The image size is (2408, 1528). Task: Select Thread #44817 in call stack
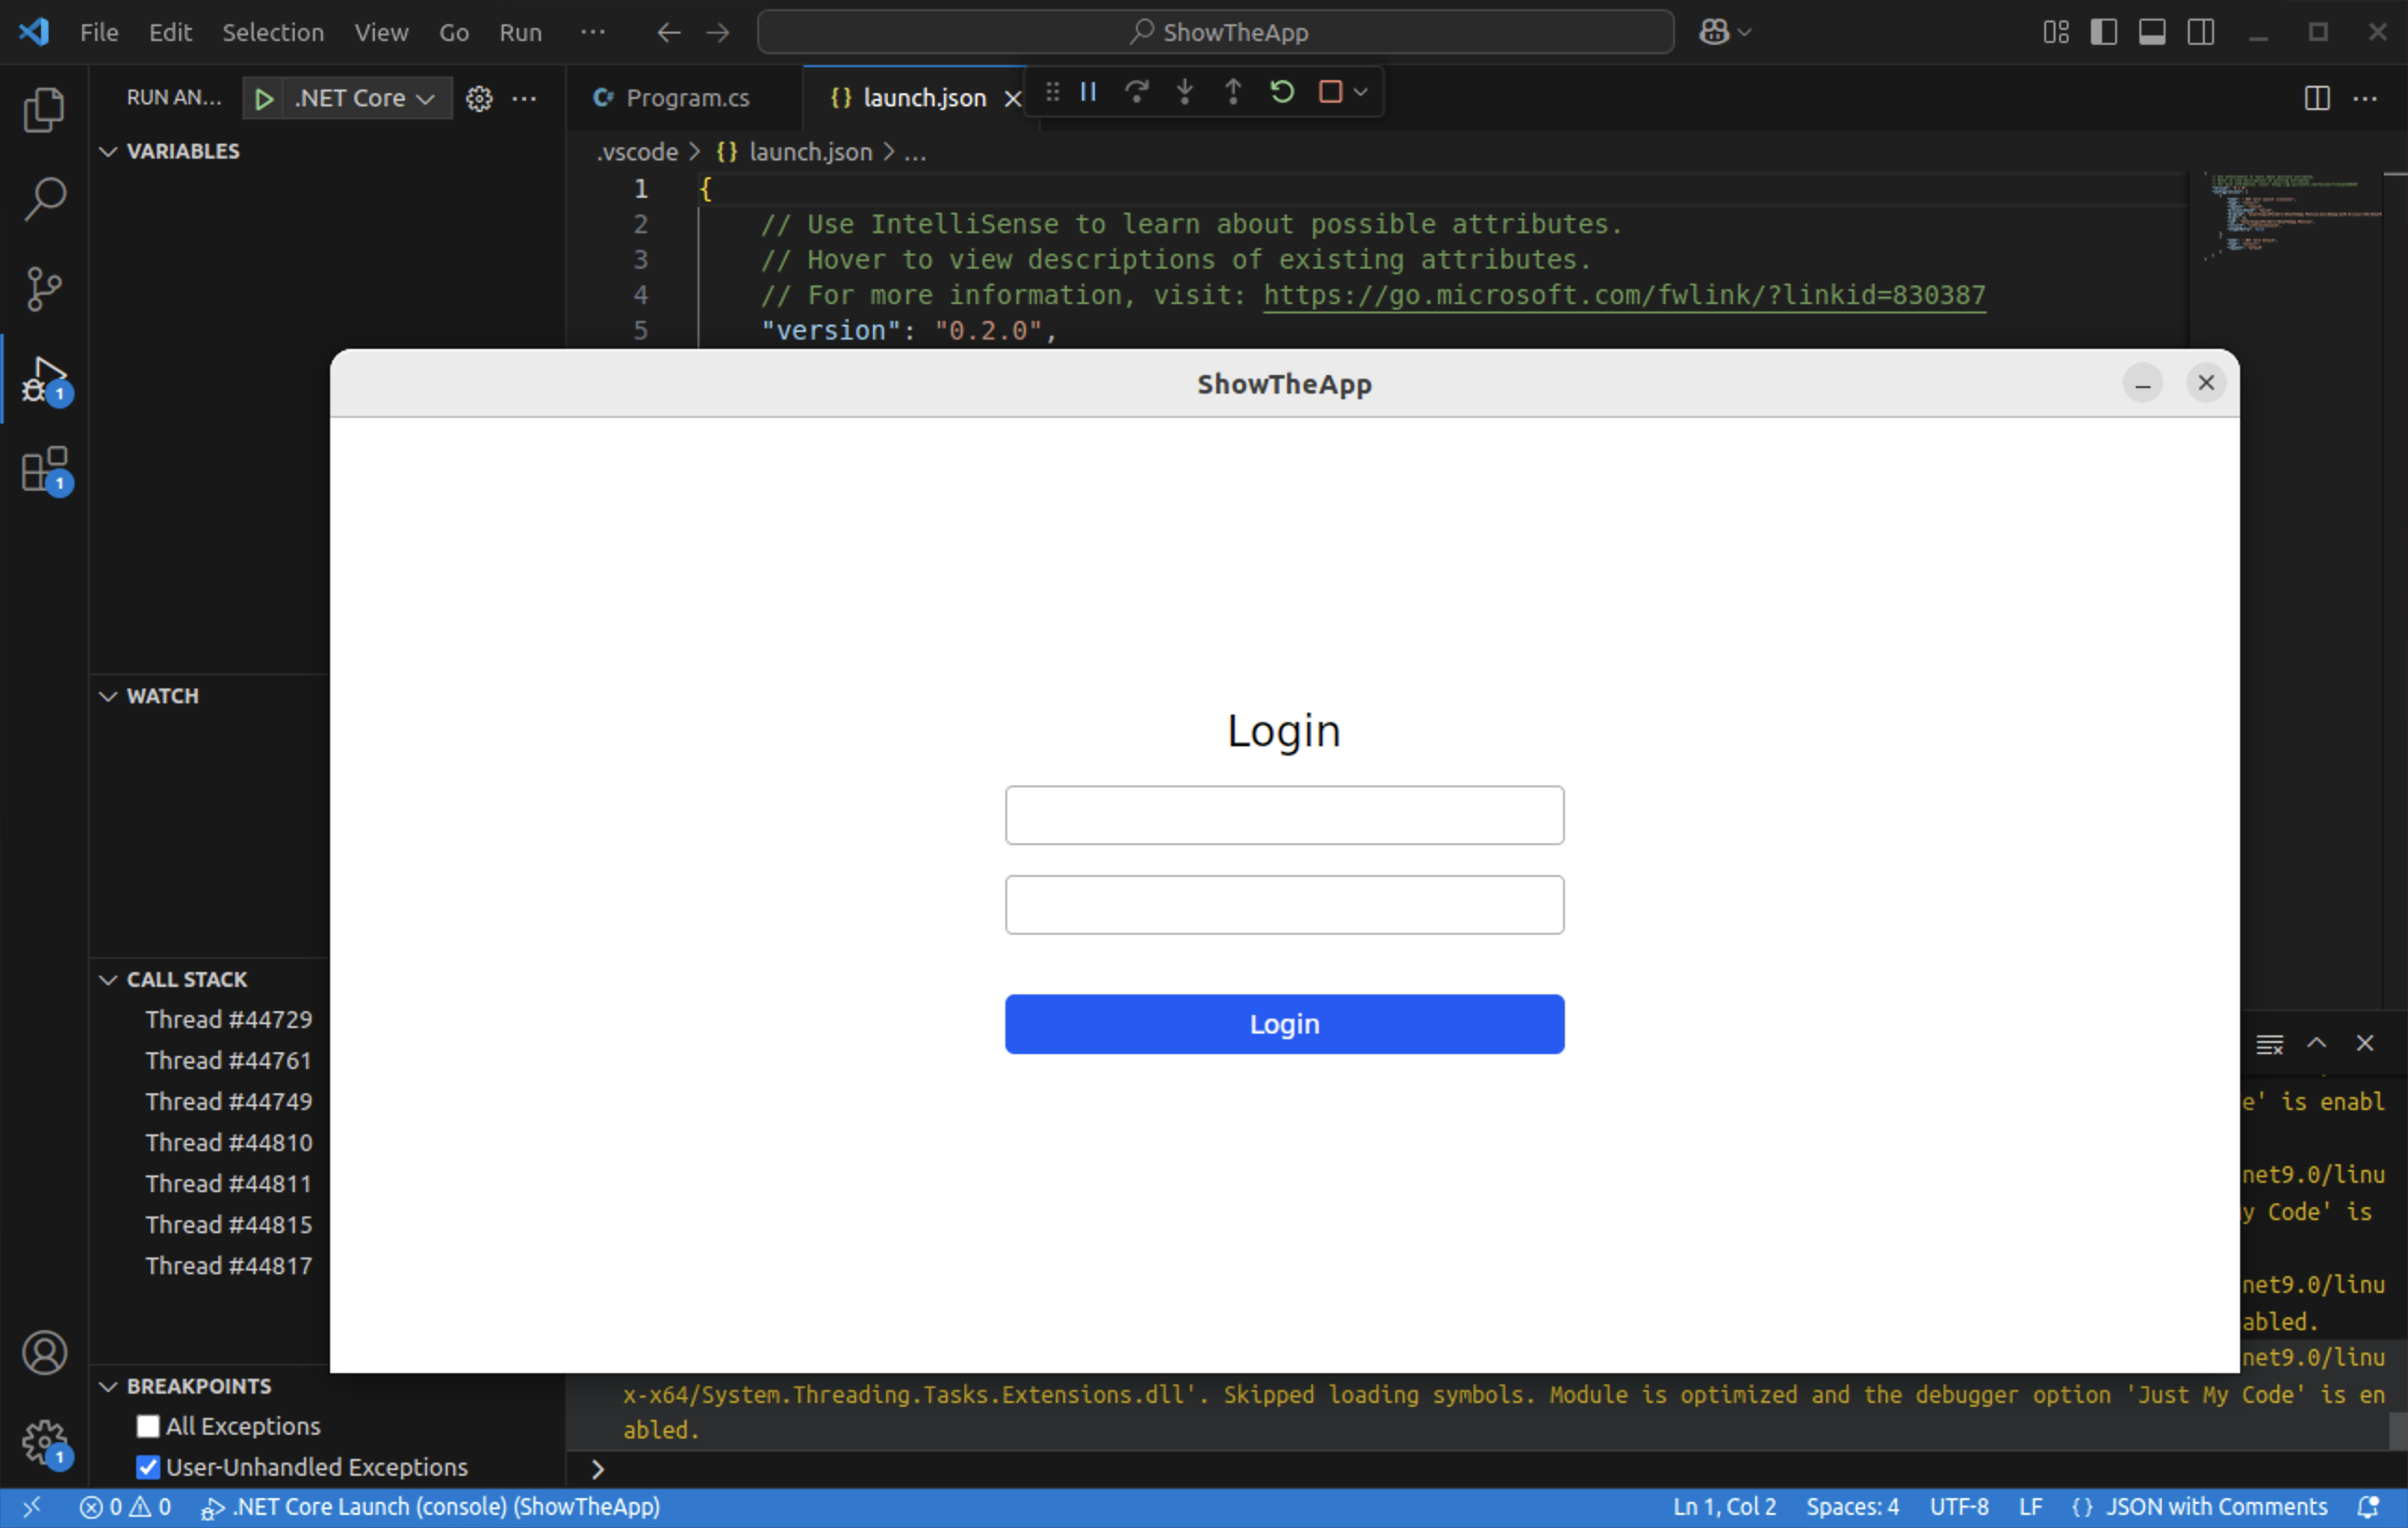pos(228,1265)
